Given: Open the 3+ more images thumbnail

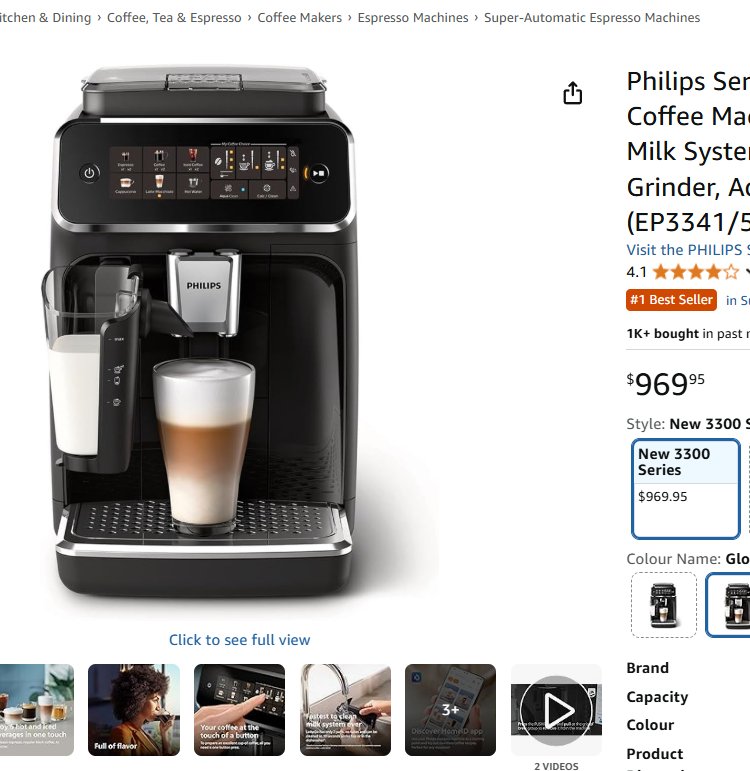Looking at the screenshot, I should pos(450,710).
